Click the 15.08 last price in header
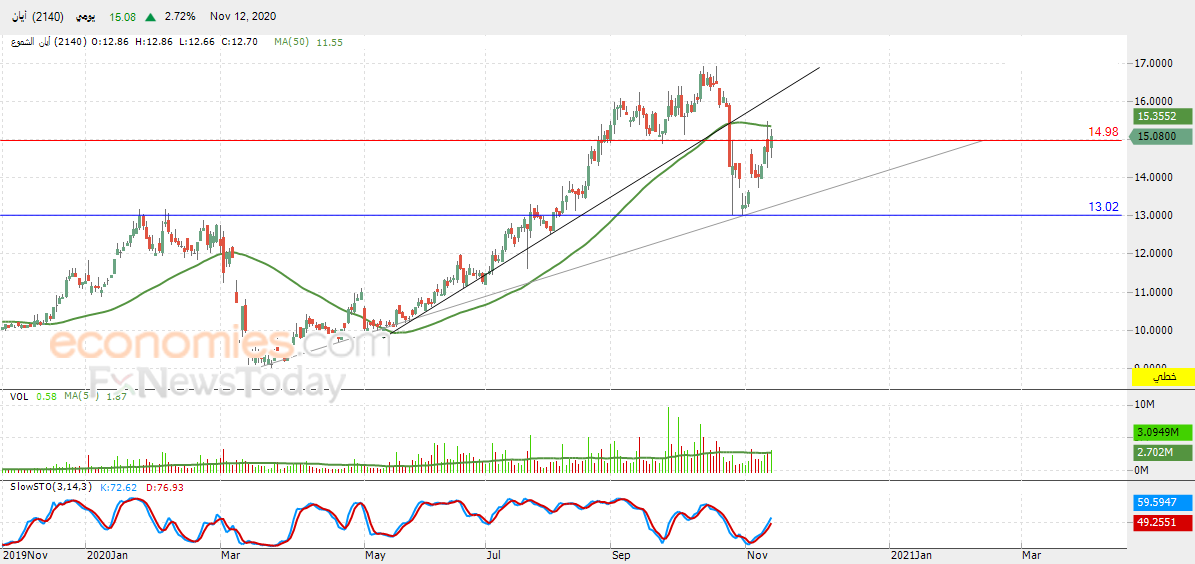This screenshot has height=564, width=1195. pos(123,16)
